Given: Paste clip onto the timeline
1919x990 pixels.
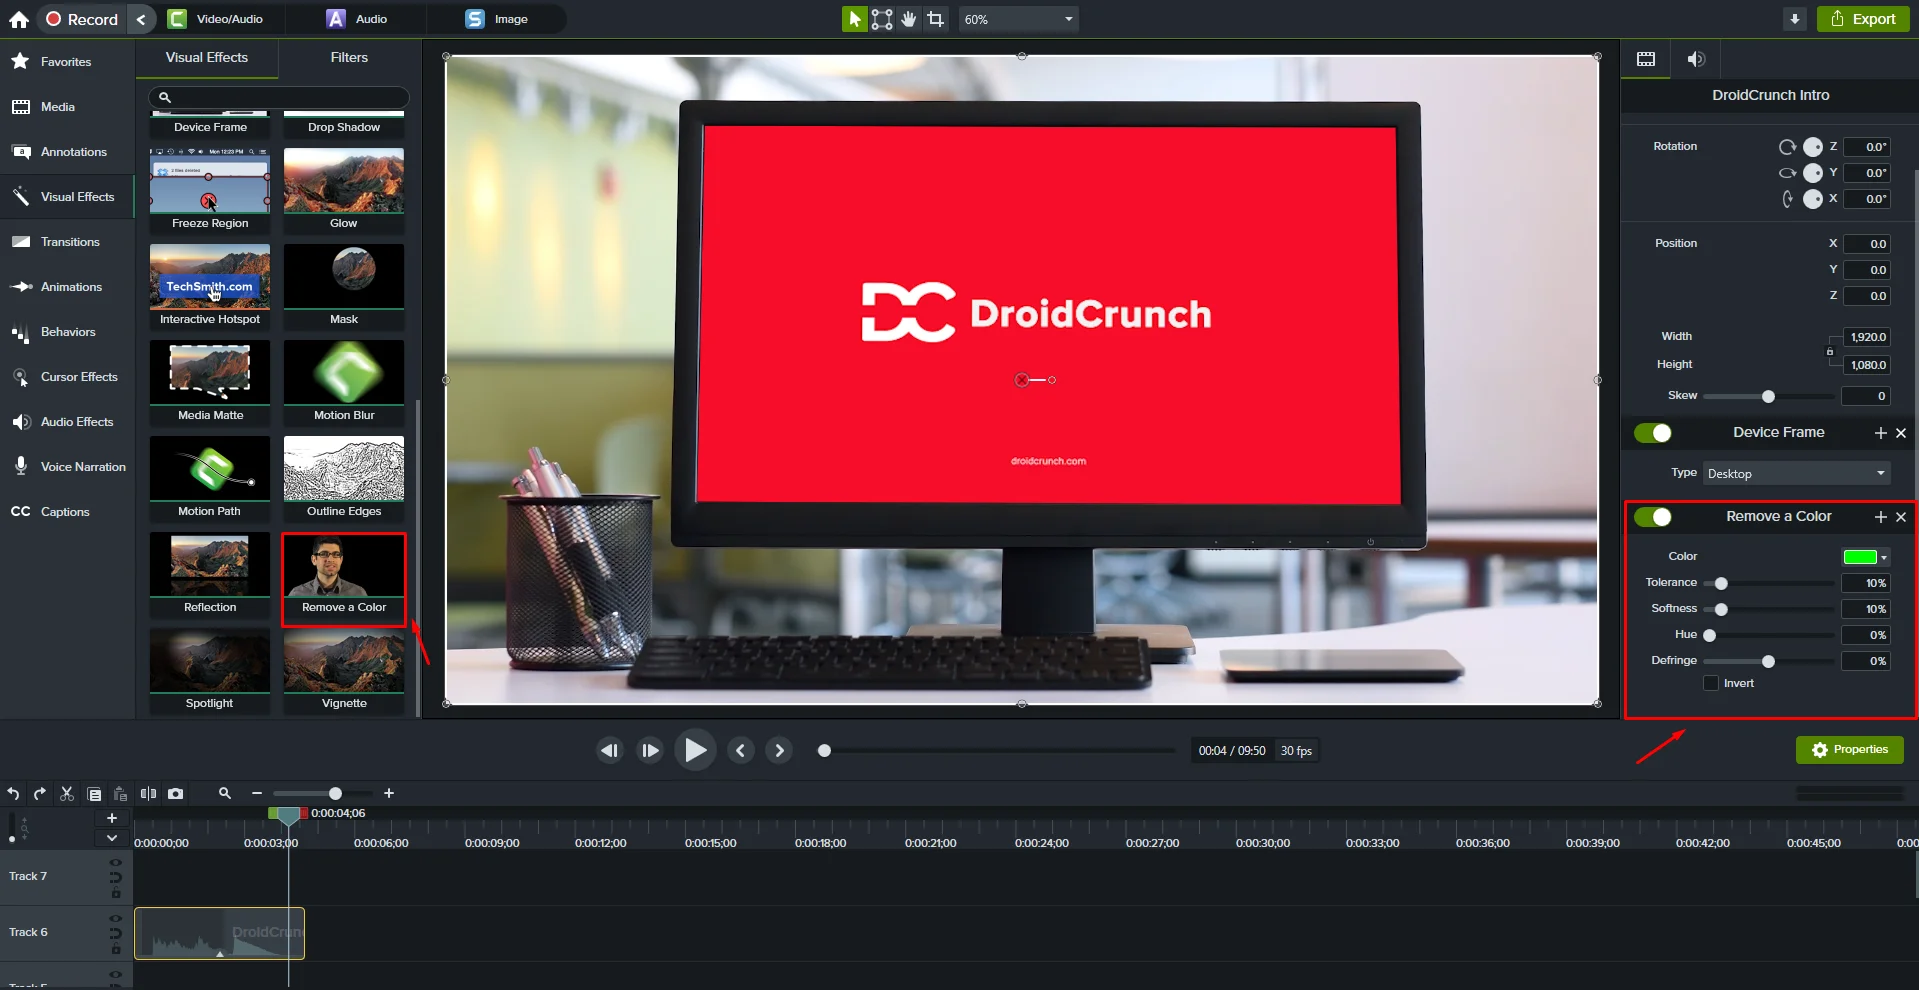Looking at the screenshot, I should click(x=120, y=794).
